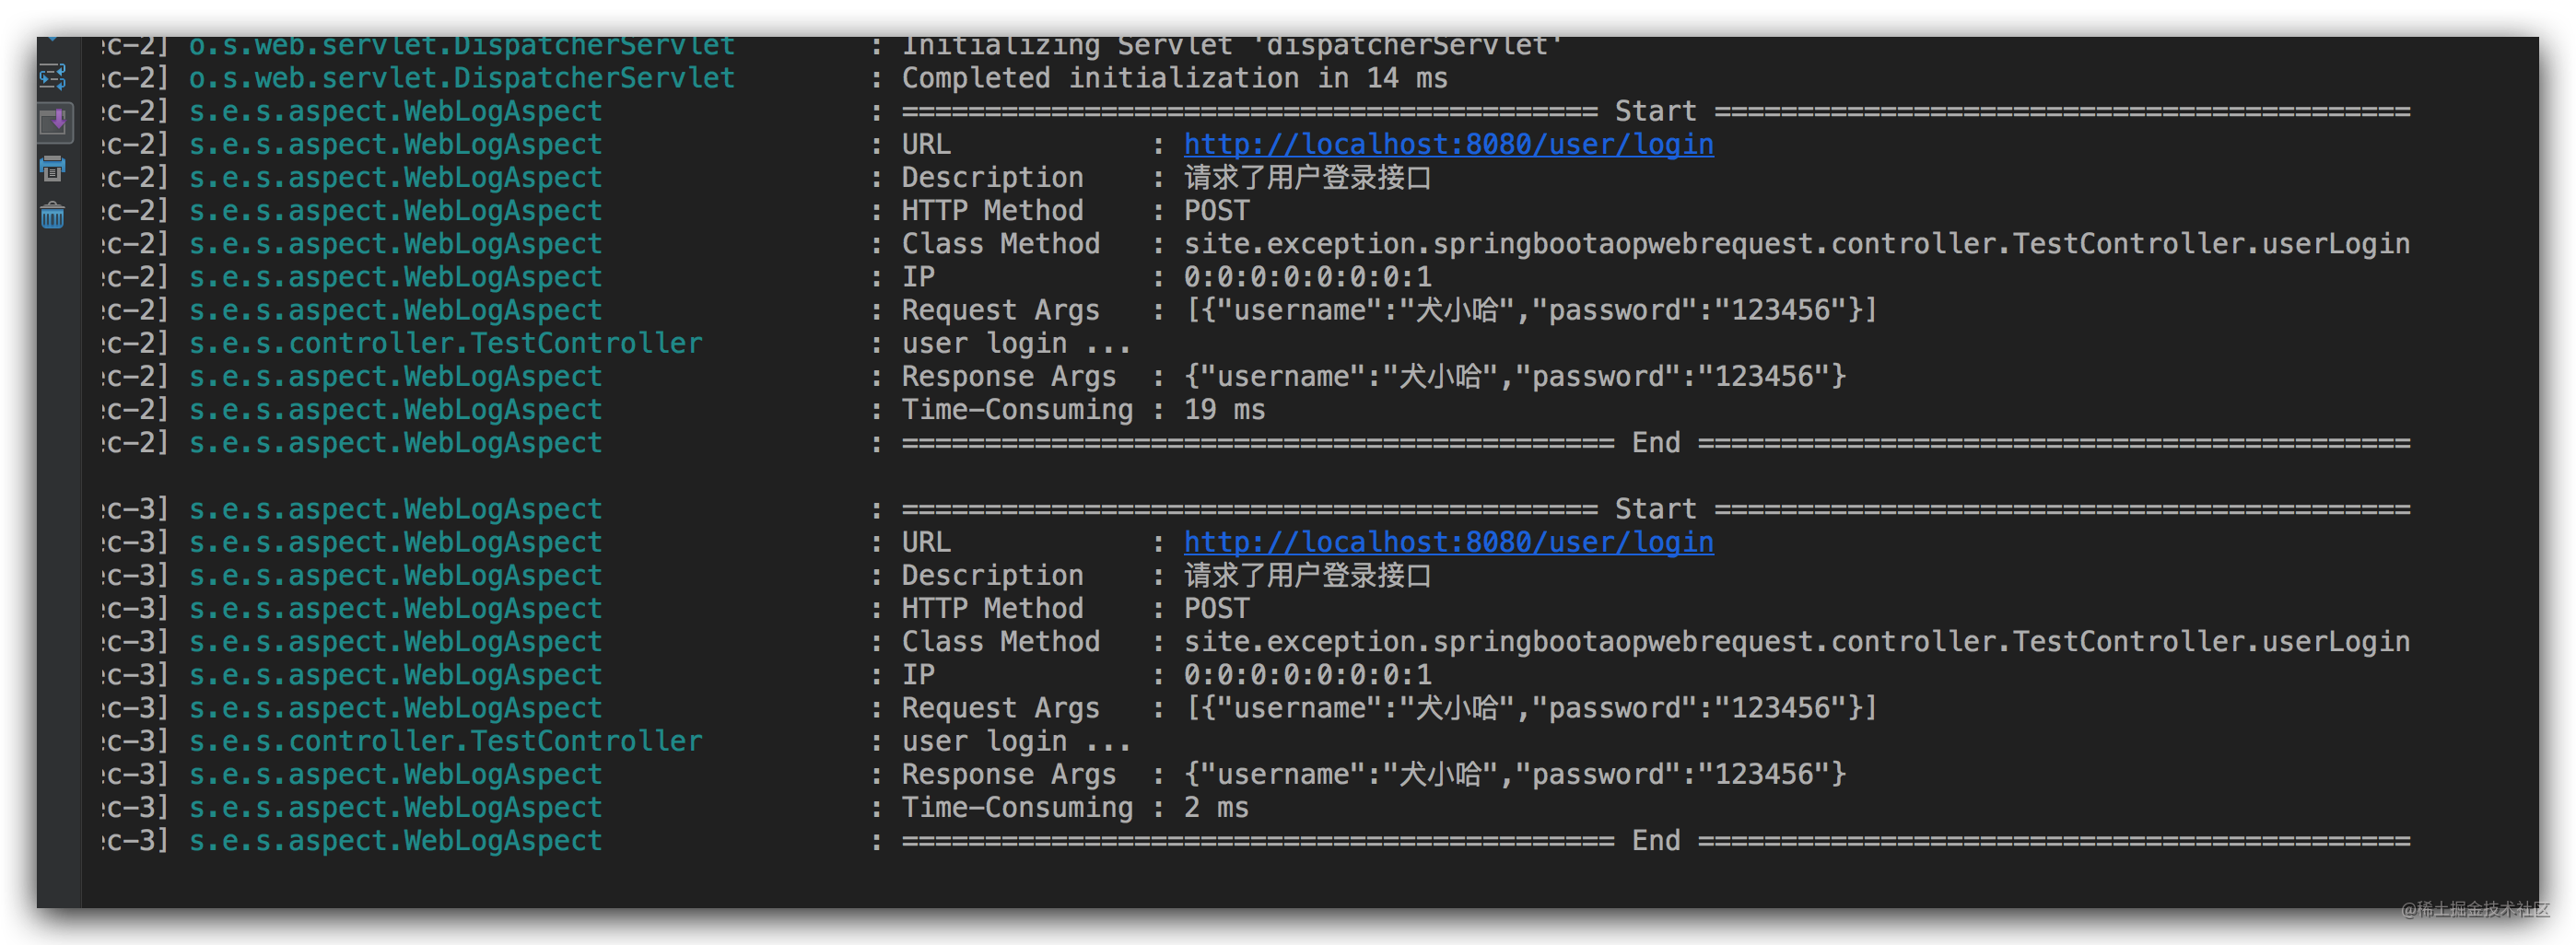Open first localhost:8080/user/login URL link
Viewport: 2576px width, 945px height.
(1448, 145)
